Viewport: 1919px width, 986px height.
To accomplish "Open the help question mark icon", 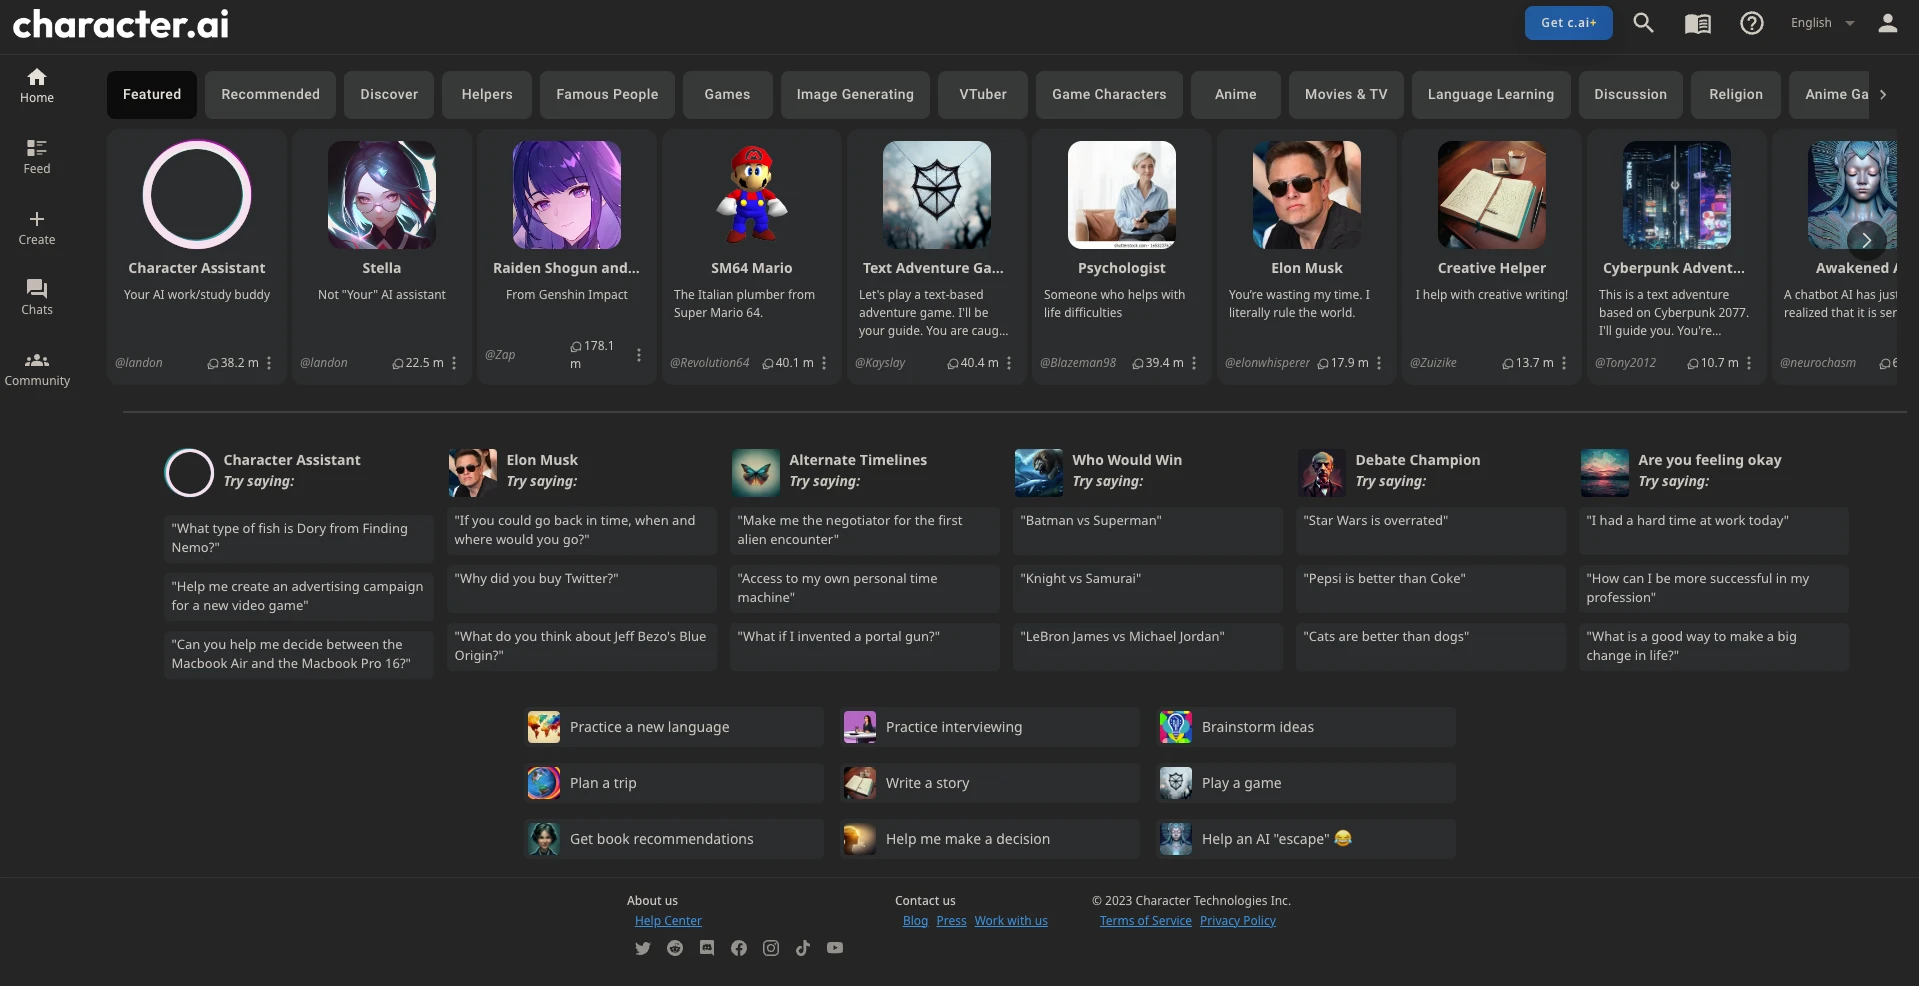I will point(1751,23).
